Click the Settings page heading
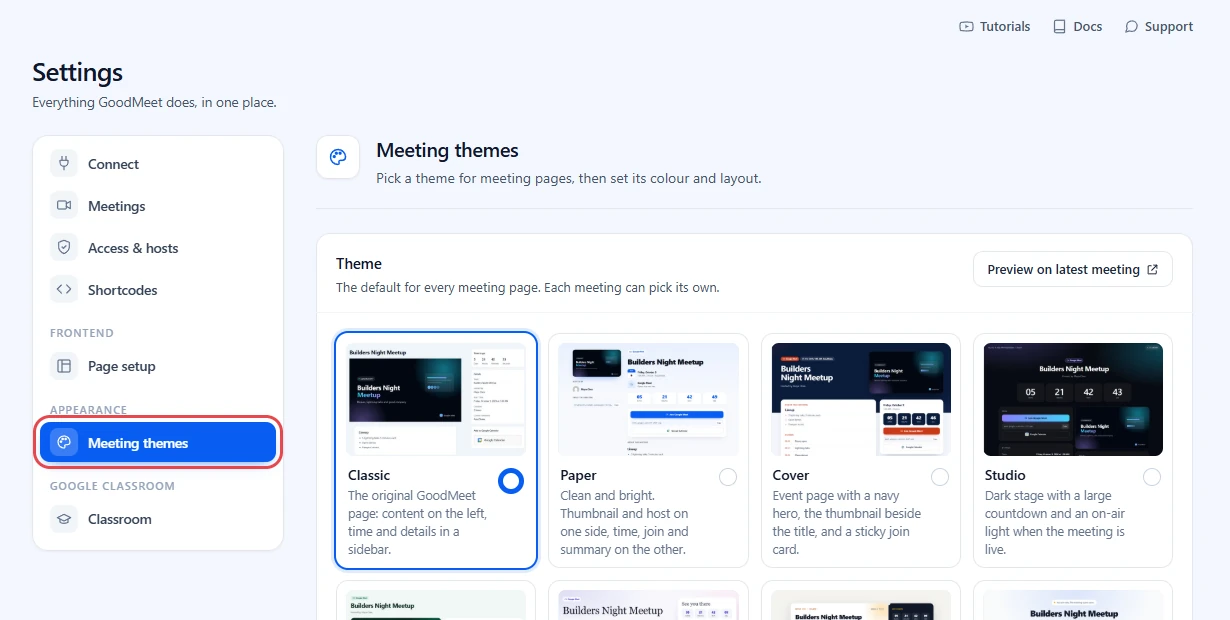Image resolution: width=1230 pixels, height=620 pixels. [77, 72]
